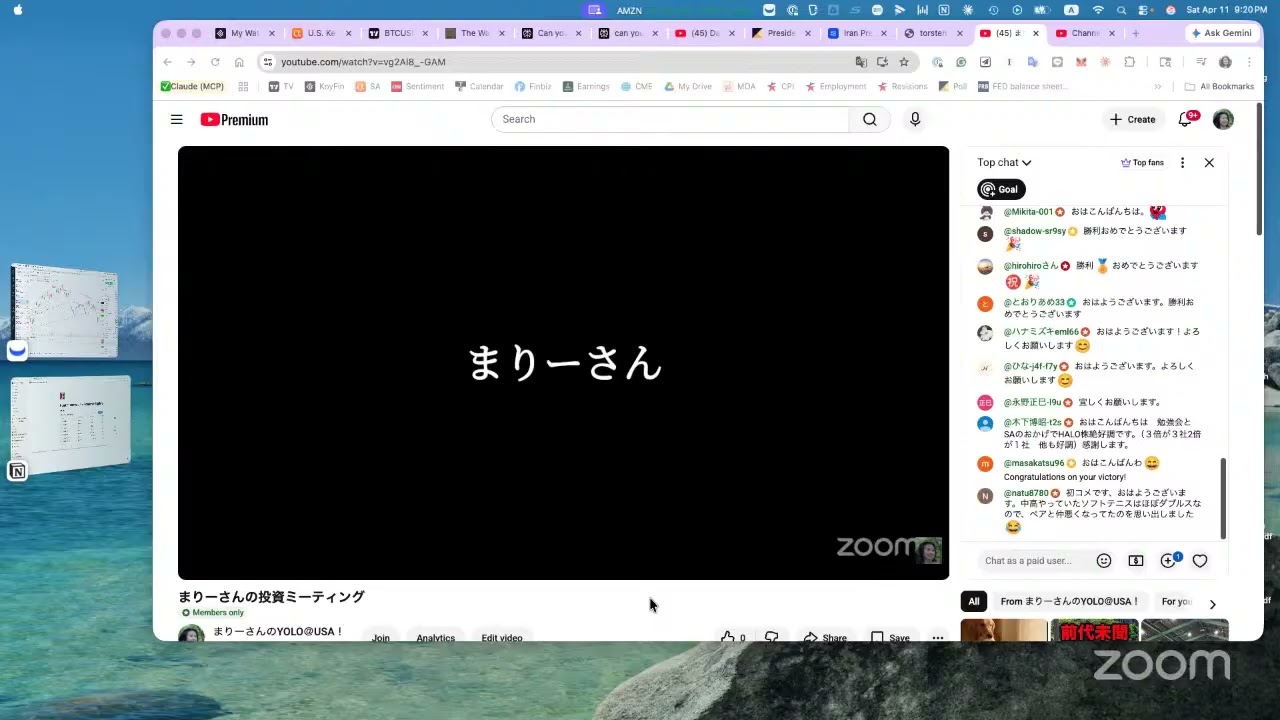Send a heart reaction in chat
The height and width of the screenshot is (720, 1280).
(x=1200, y=561)
